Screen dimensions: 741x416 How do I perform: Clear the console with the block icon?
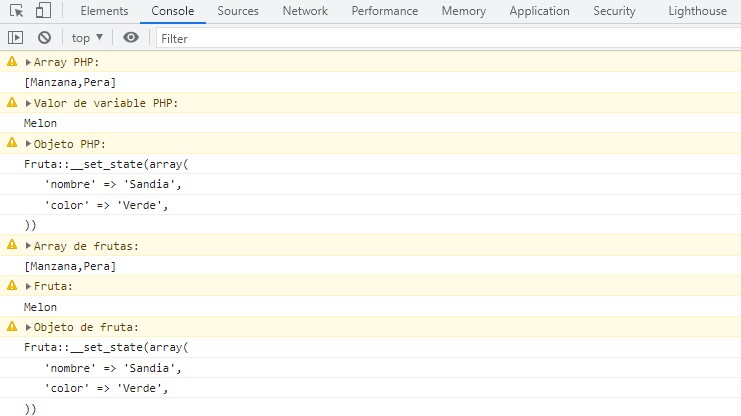pos(44,38)
